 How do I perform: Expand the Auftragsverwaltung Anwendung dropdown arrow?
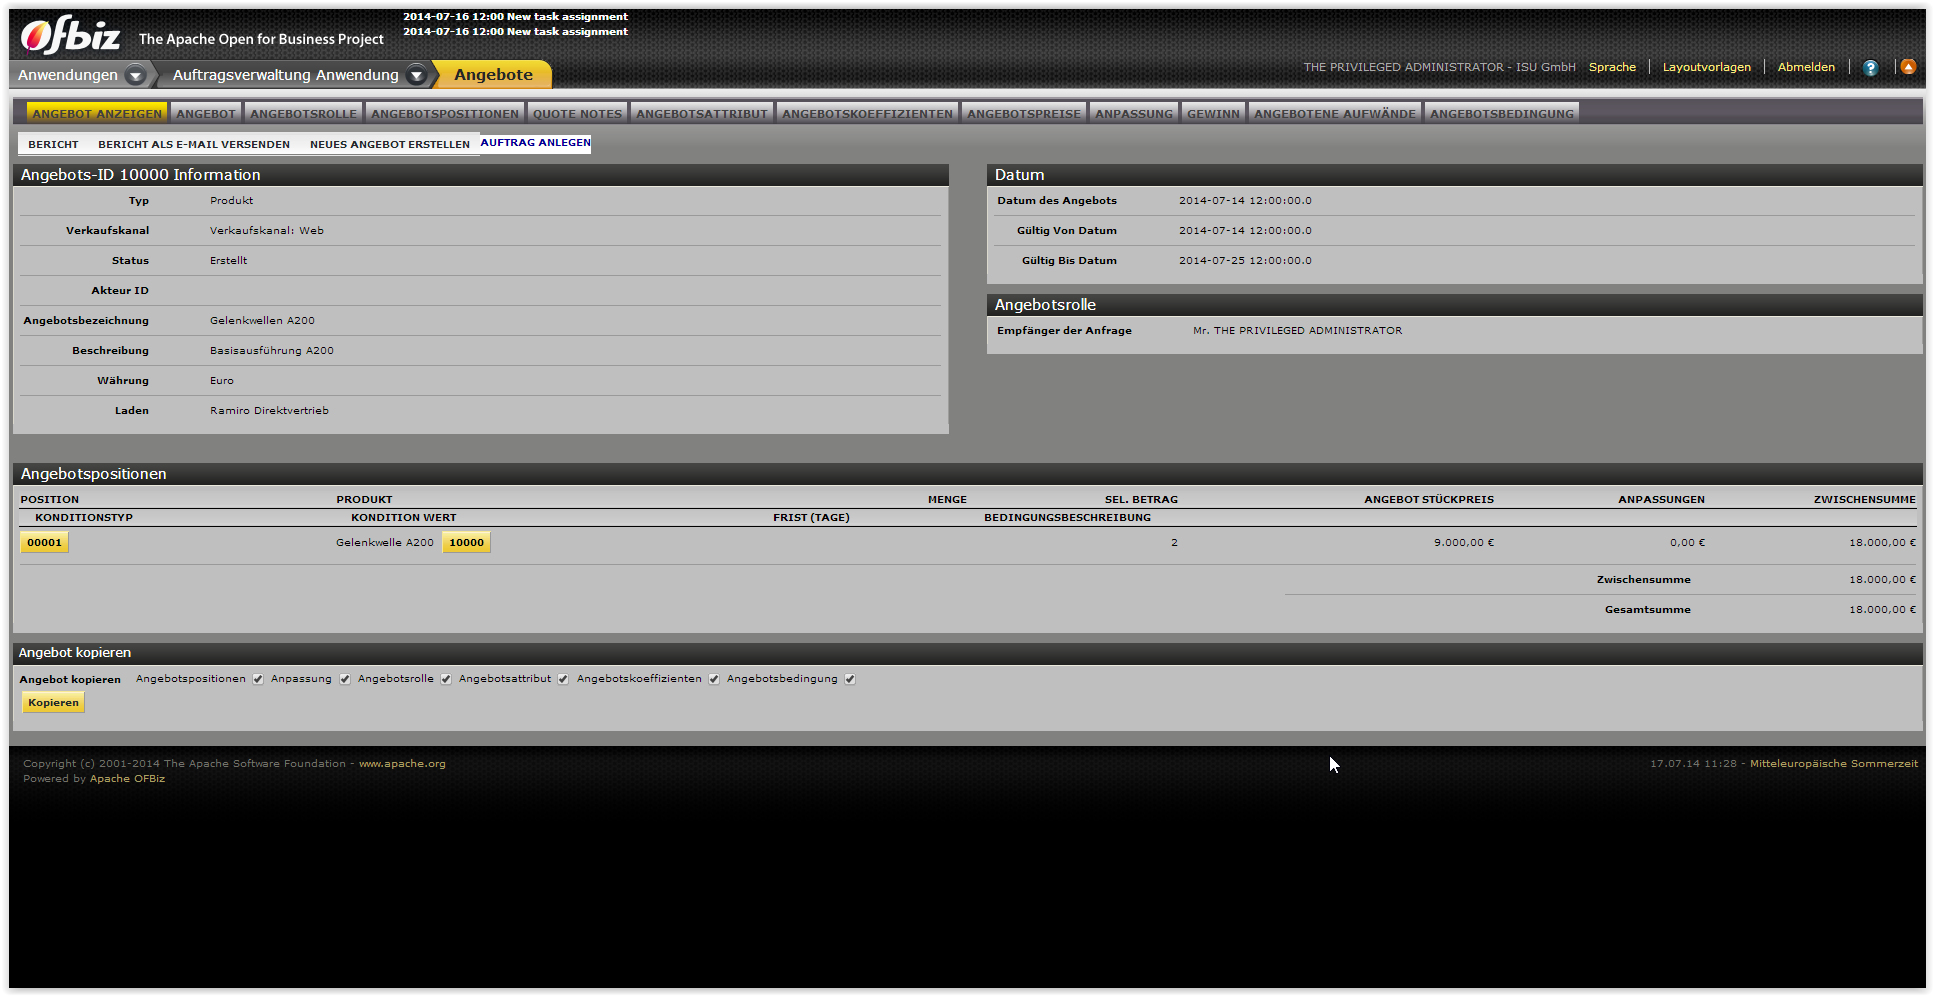pos(417,75)
